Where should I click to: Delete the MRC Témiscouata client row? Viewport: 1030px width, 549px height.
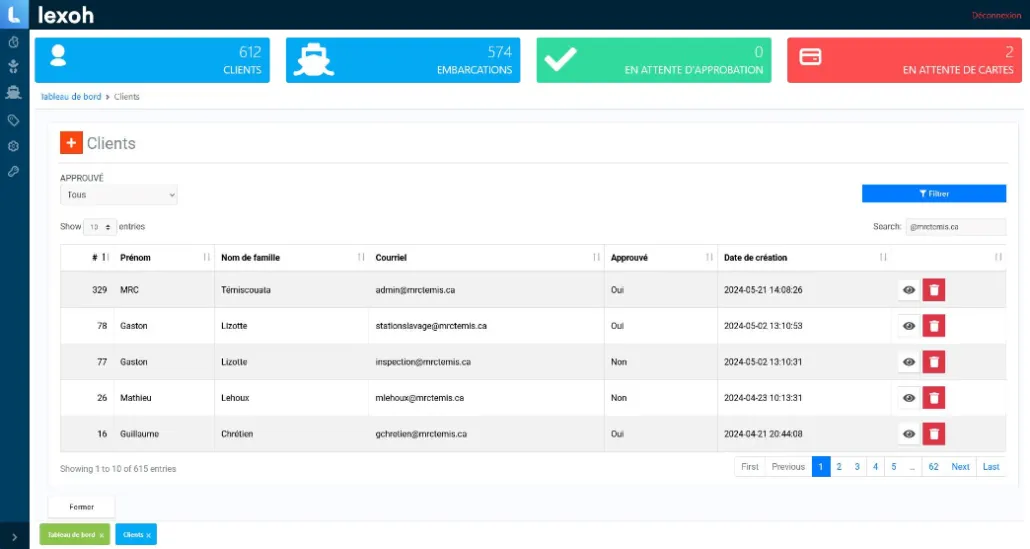(933, 290)
